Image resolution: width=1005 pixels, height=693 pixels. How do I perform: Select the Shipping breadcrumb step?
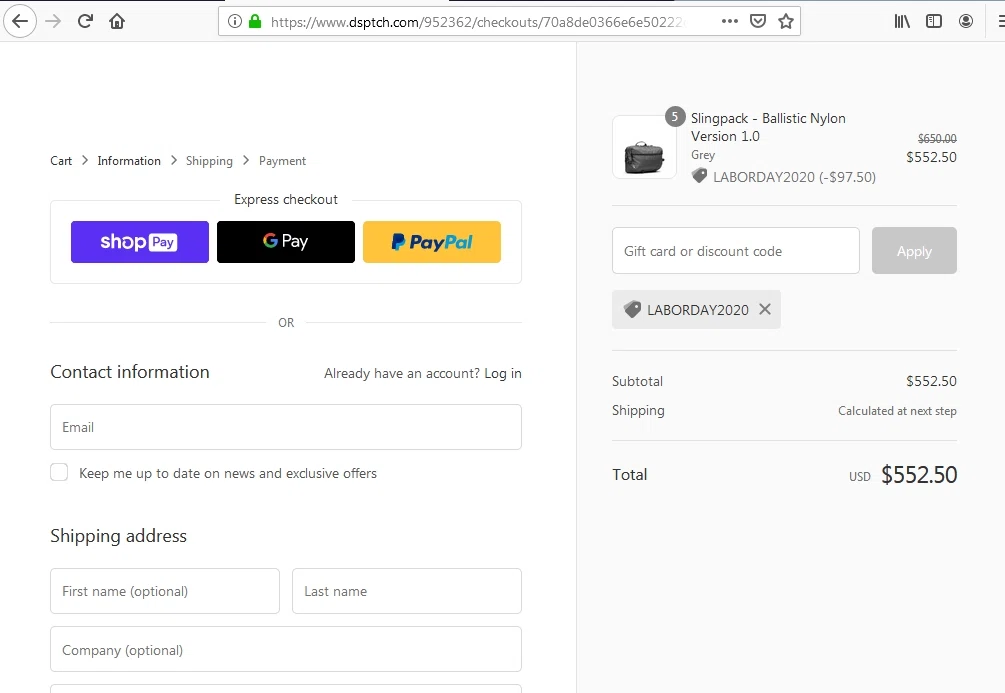[x=209, y=161]
